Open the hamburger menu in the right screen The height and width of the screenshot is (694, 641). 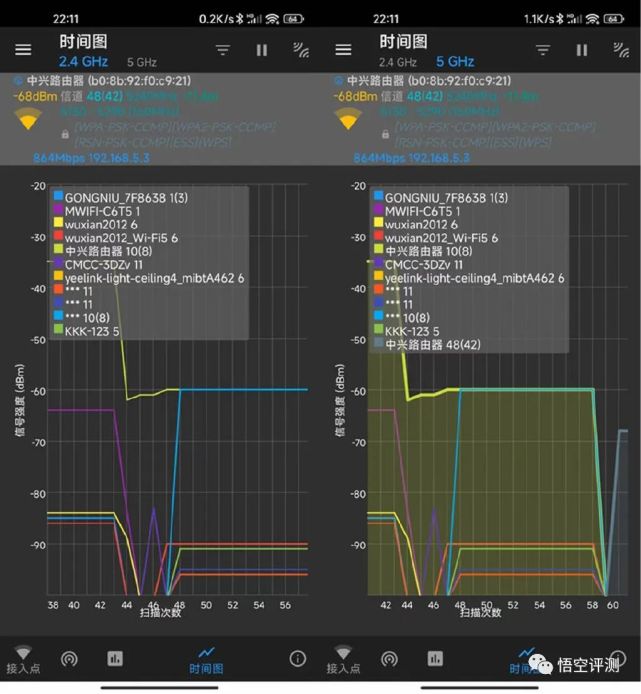[343, 50]
